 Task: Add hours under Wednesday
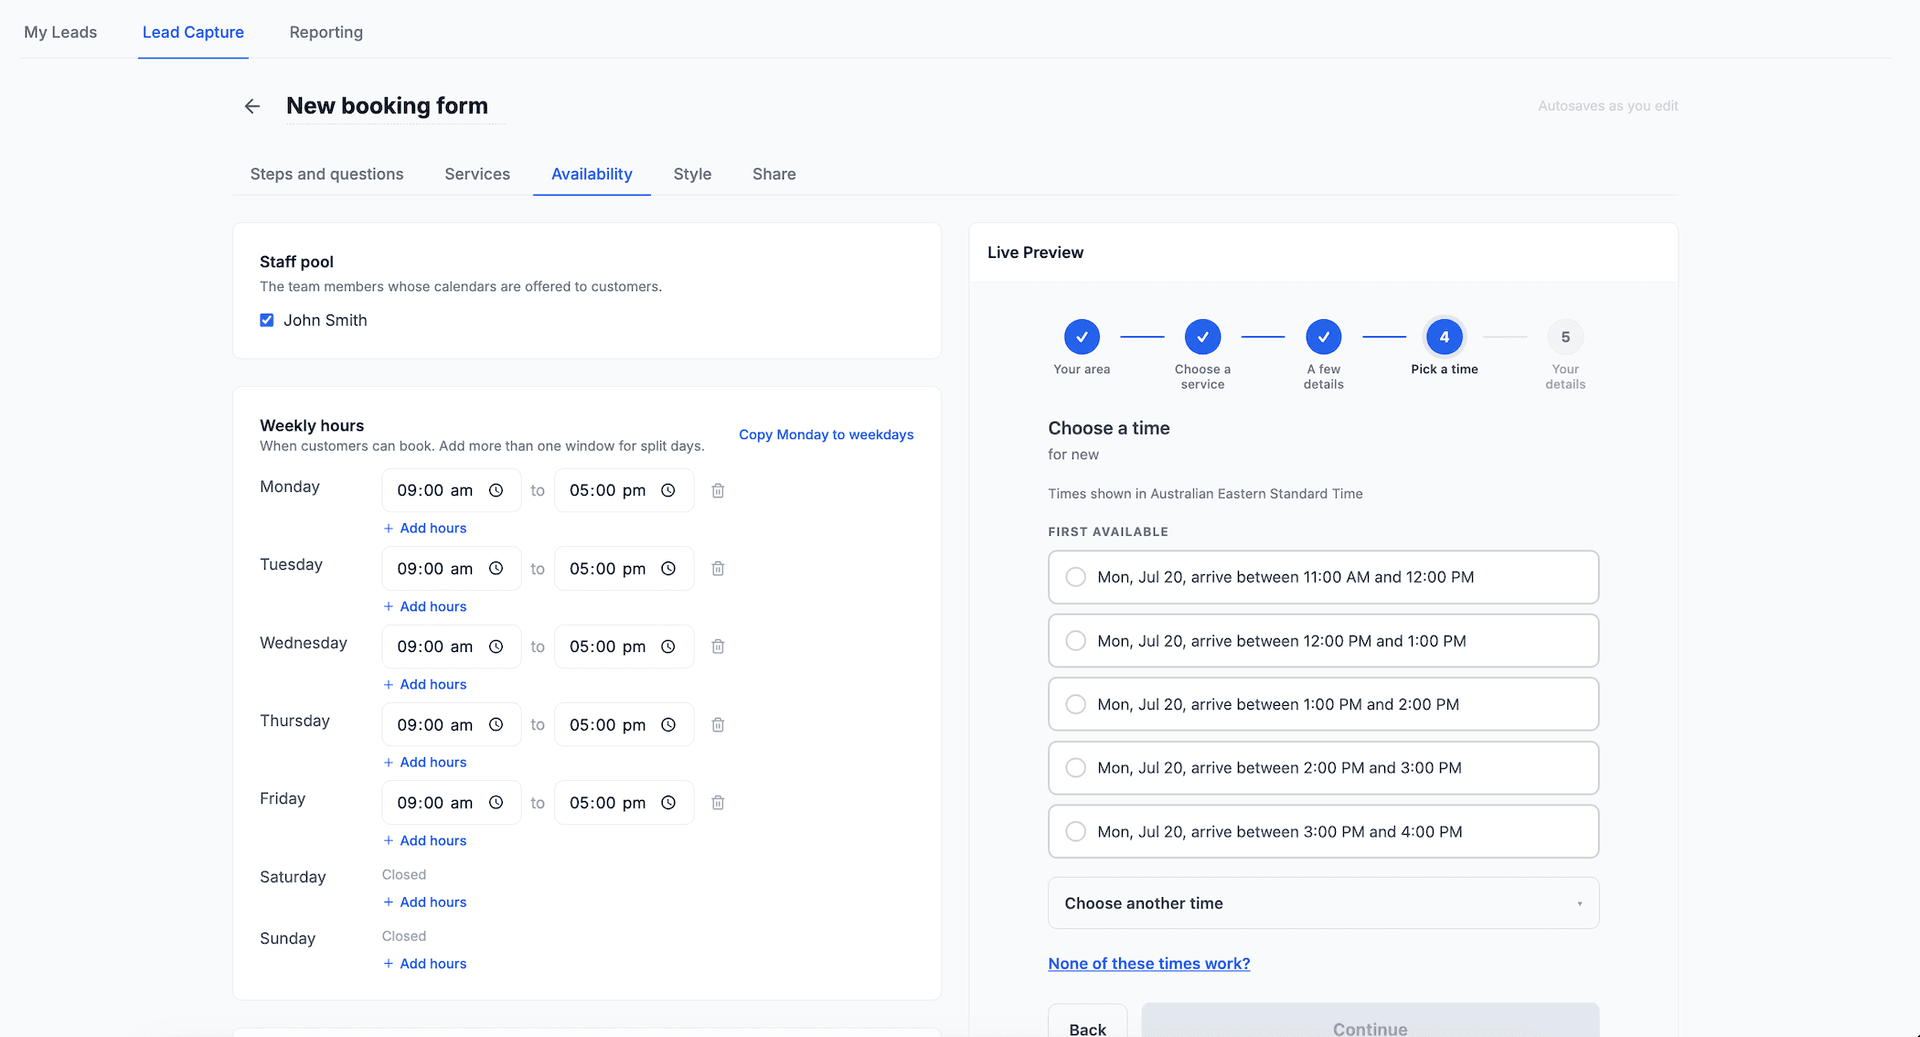425,684
